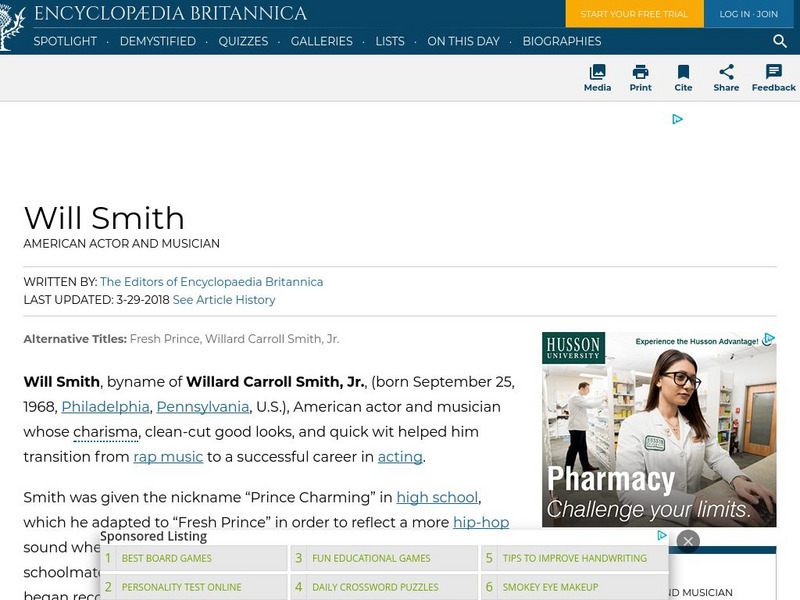Click Start Your Free Trial button
800x600 pixels.
pos(634,14)
